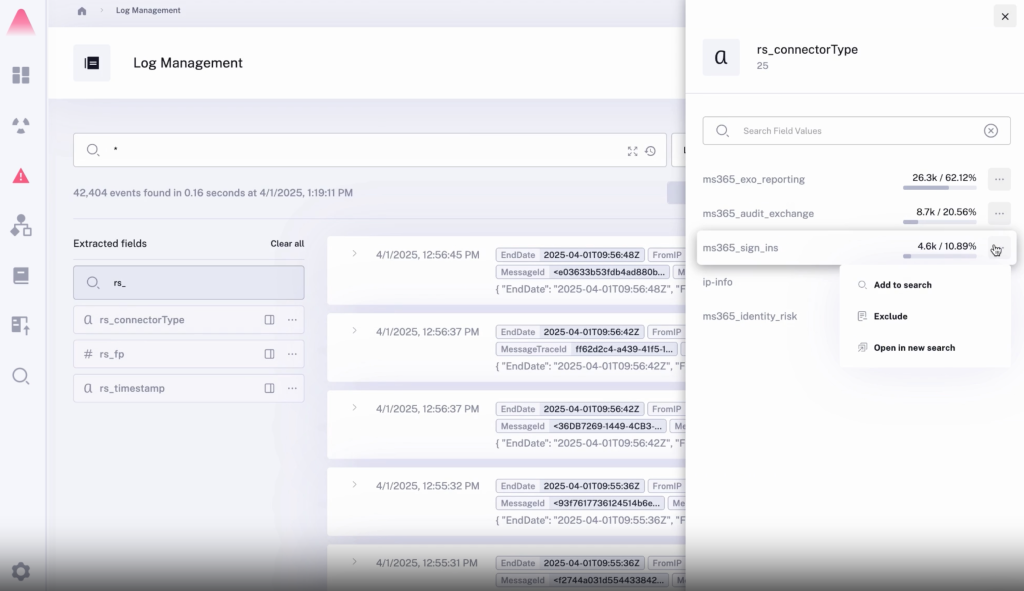Expand the first log event row
The image size is (1024, 591).
[x=353, y=253]
